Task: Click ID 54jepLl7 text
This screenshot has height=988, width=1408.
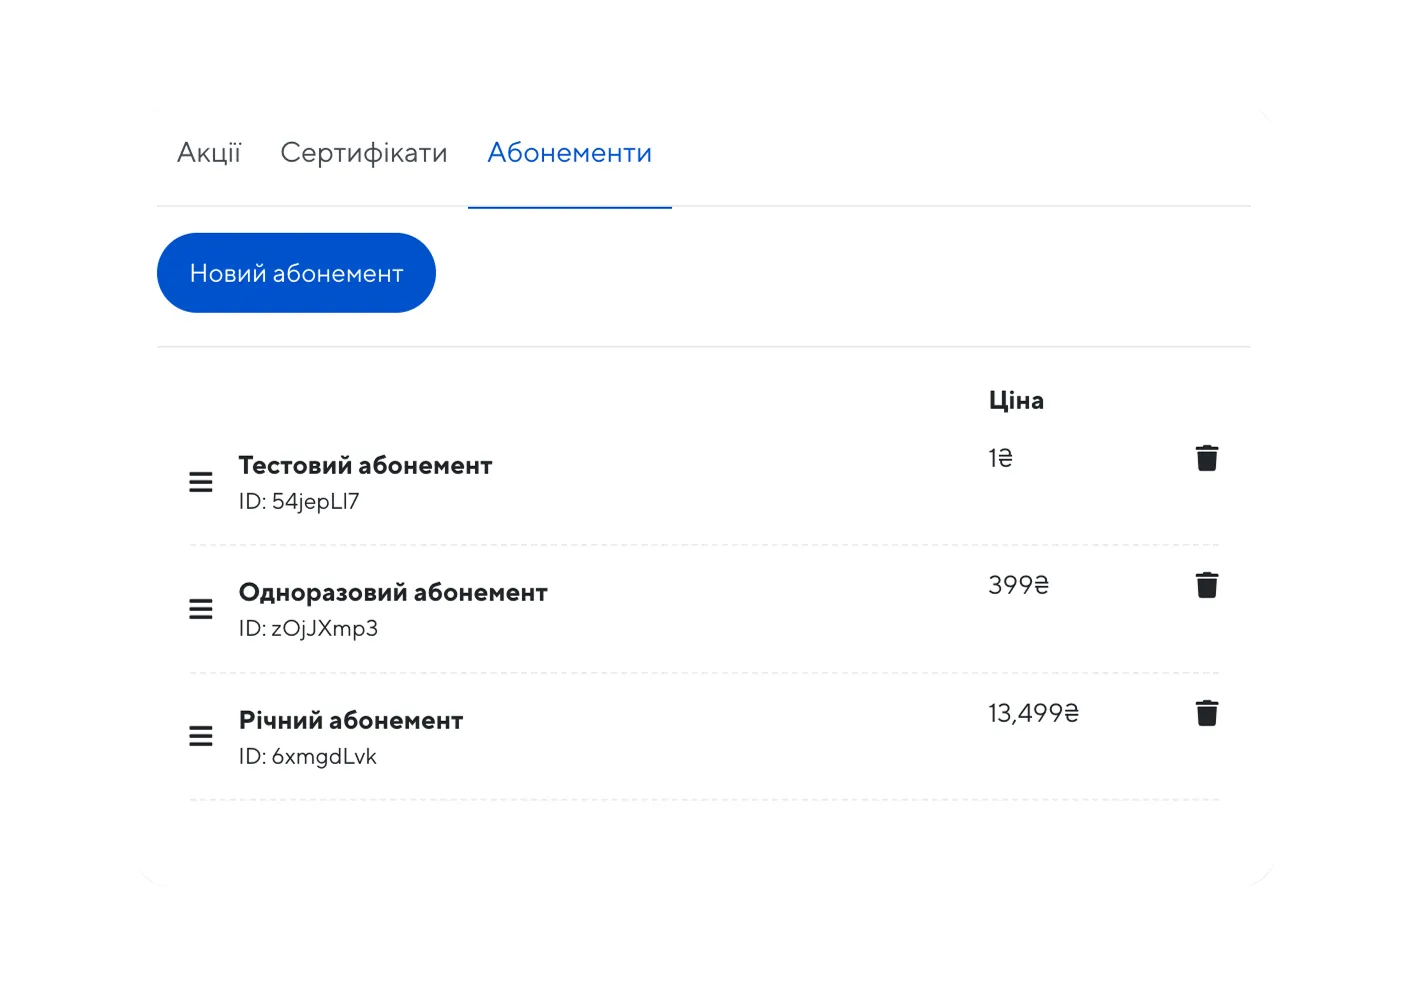Action: [299, 502]
